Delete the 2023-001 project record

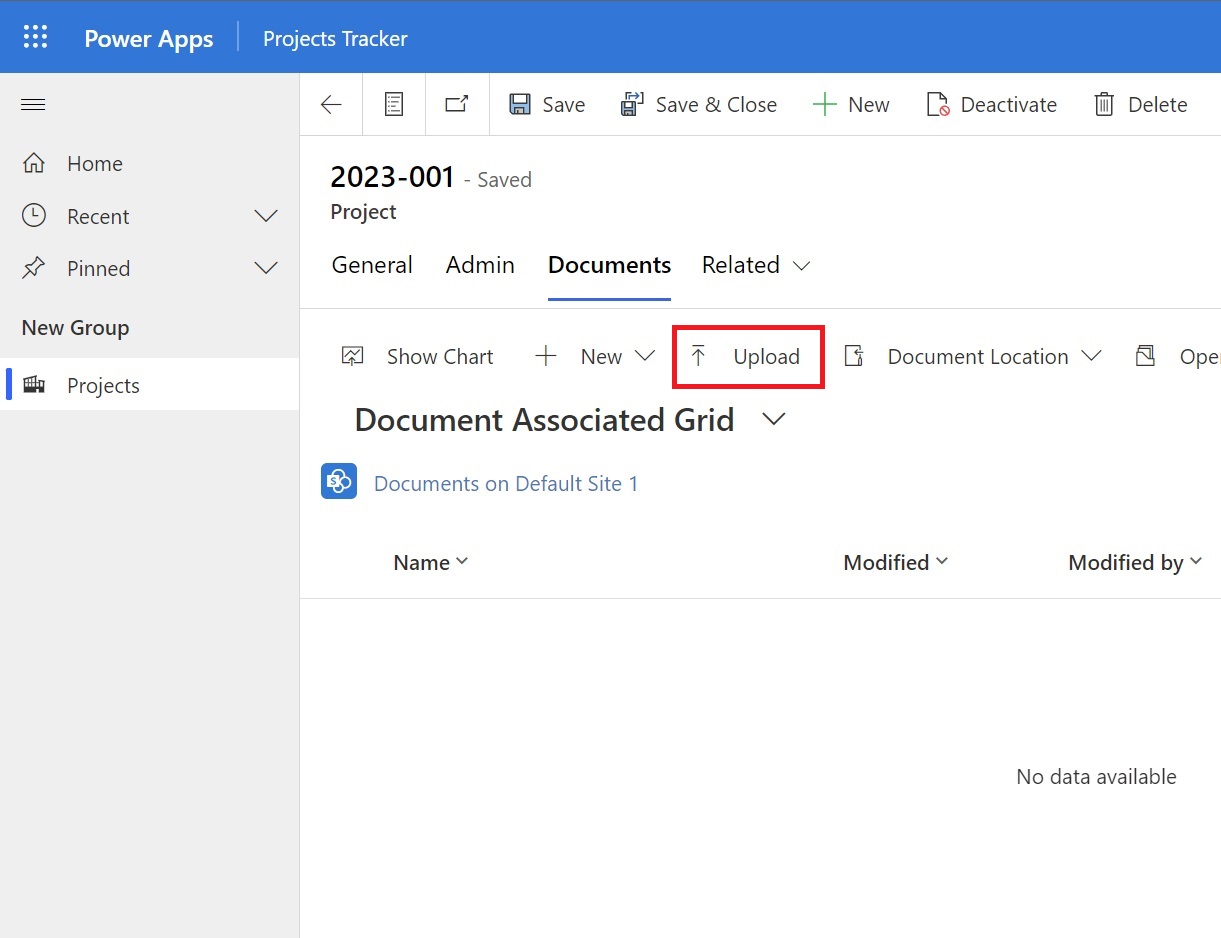pos(1139,104)
